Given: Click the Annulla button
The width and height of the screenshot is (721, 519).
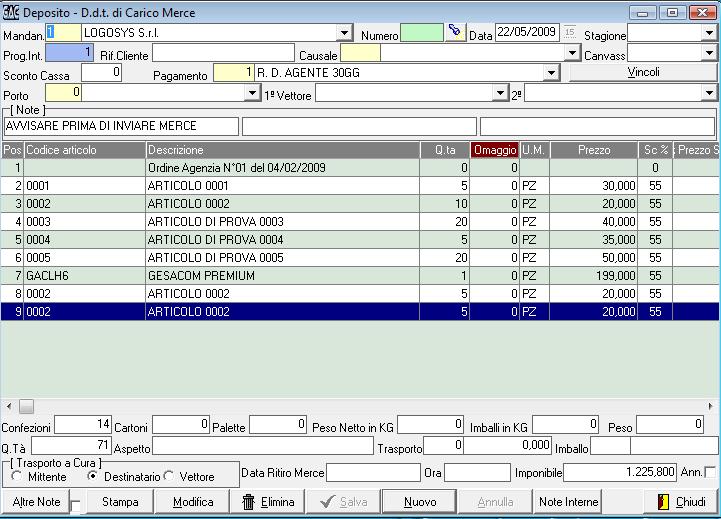Looking at the screenshot, I should coord(495,502).
